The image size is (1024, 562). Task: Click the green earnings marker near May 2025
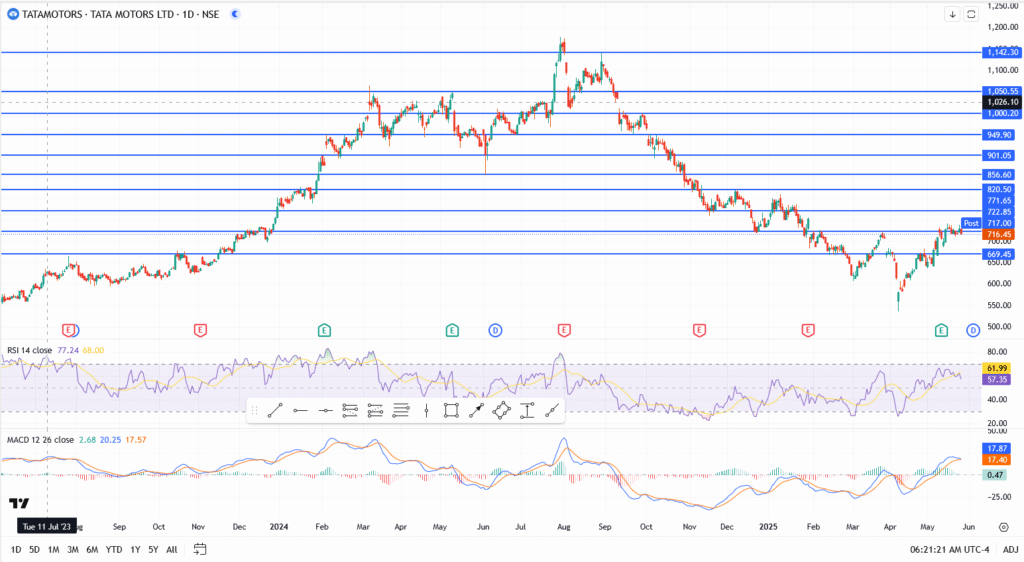coord(941,330)
